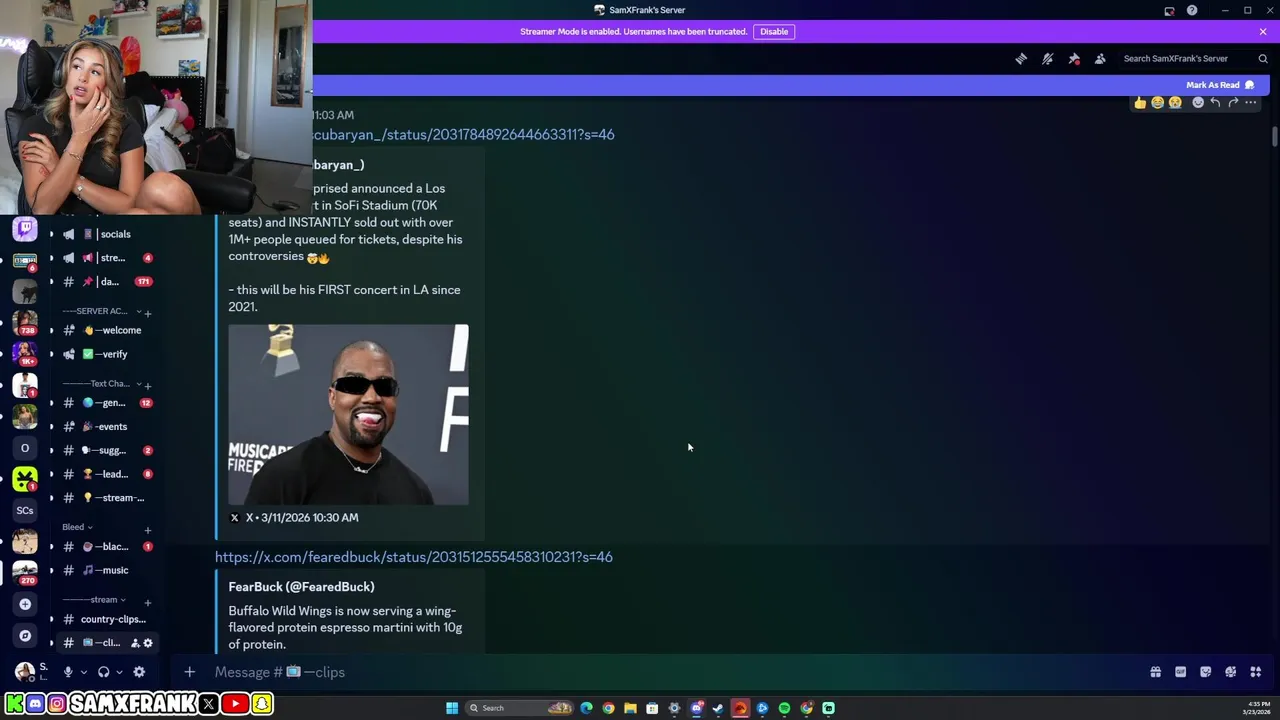
Task: Collapse the Bleed category
Action: [x=77, y=527]
